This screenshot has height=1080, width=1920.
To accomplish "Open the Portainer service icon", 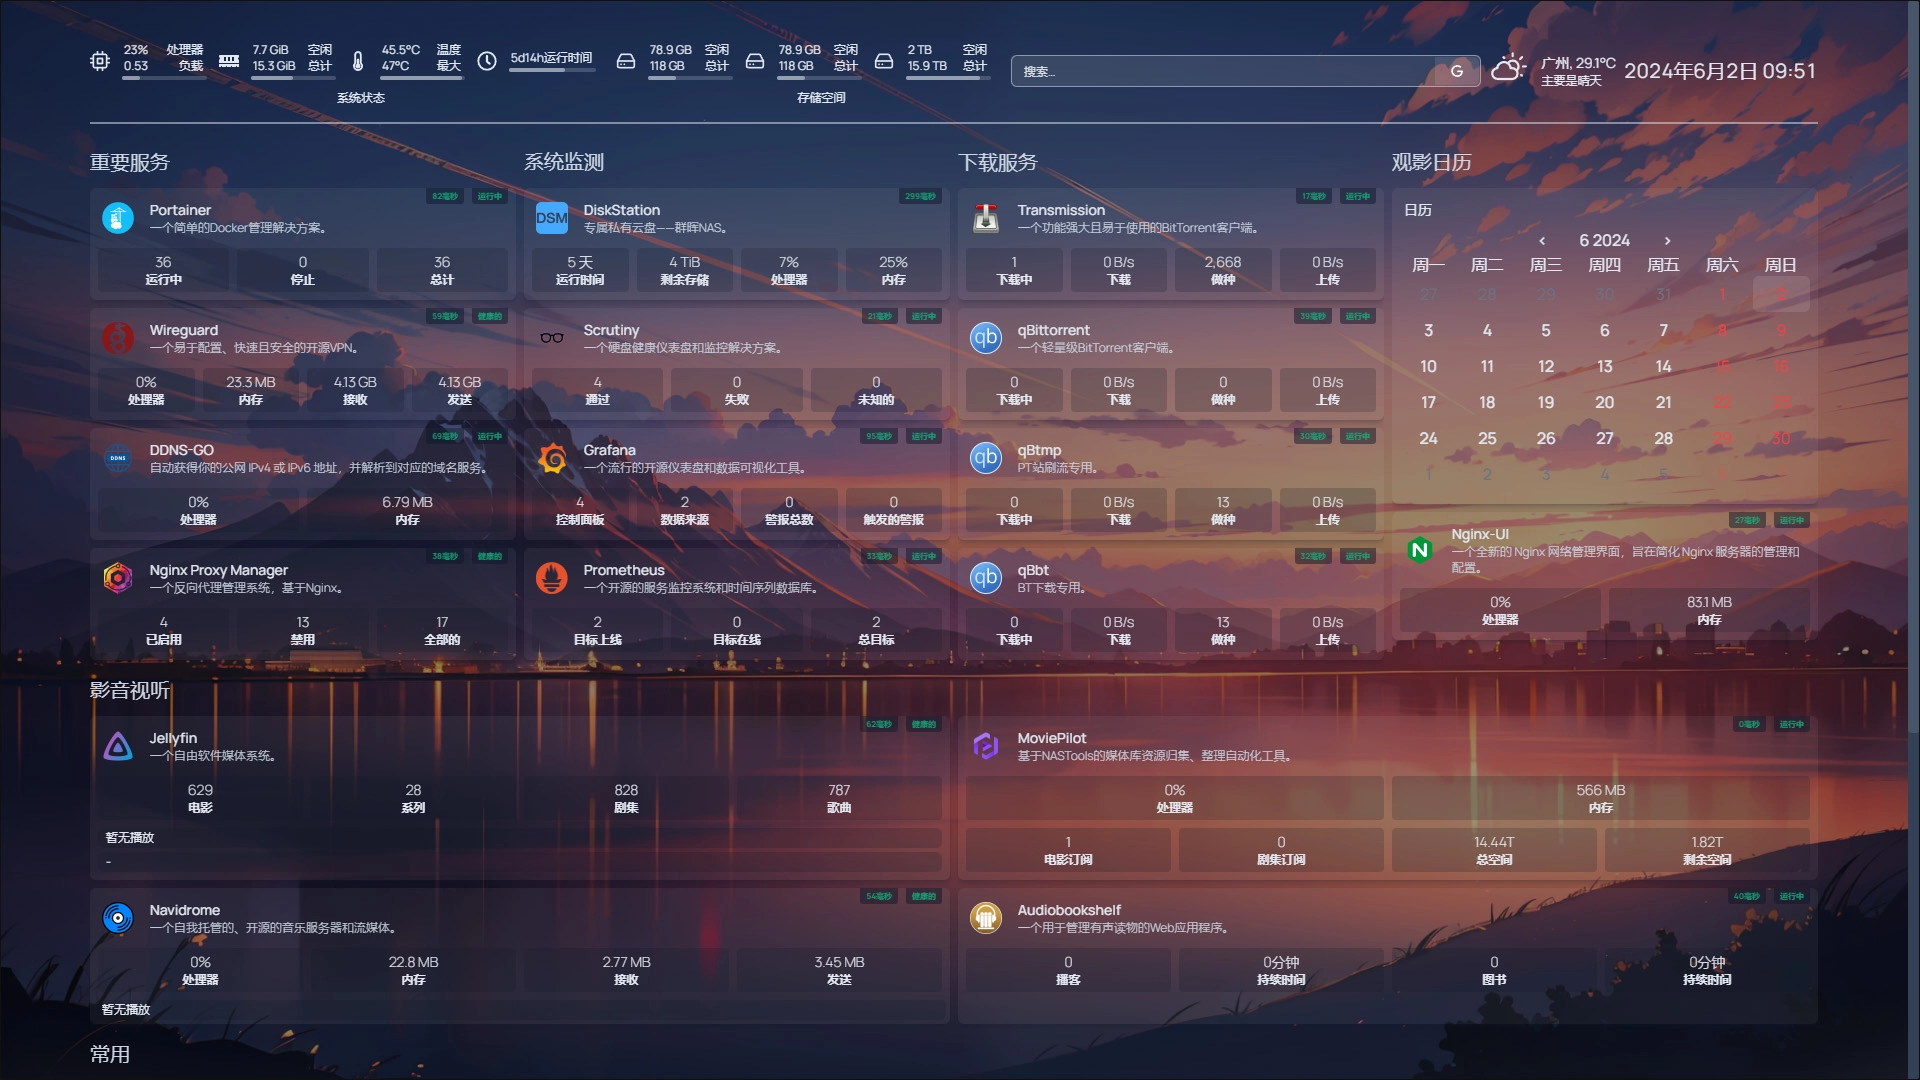I will [118, 218].
